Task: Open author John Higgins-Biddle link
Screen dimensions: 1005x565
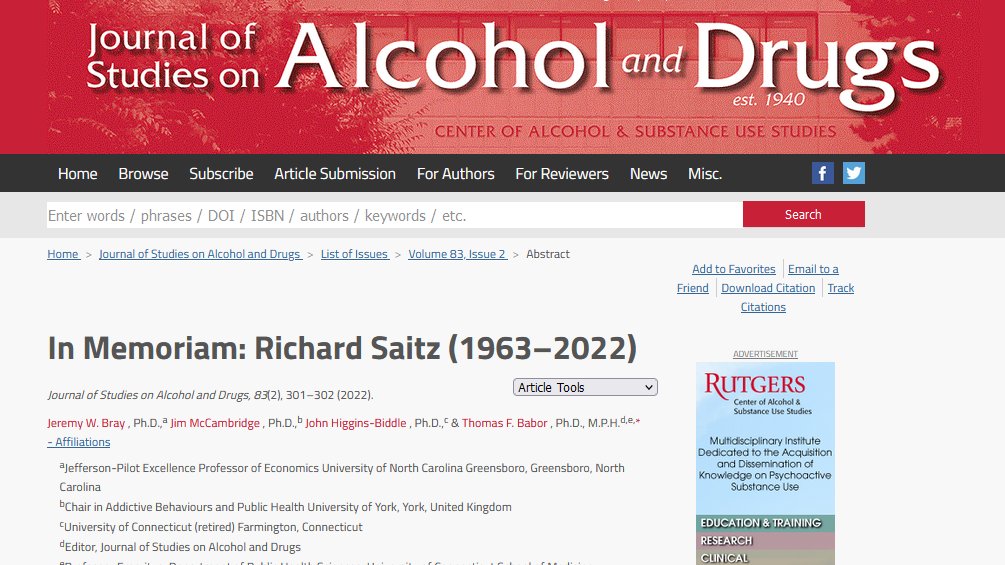Action: (x=356, y=423)
